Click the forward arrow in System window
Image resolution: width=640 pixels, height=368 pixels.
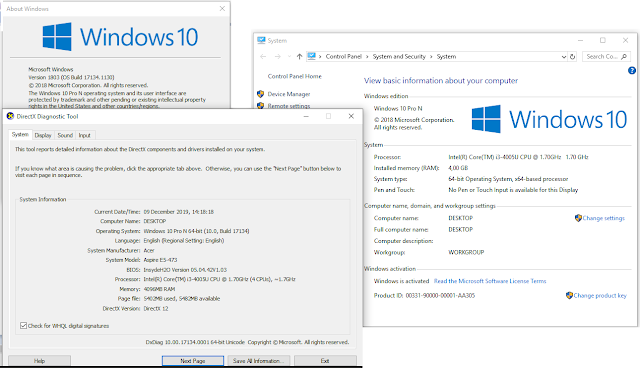point(278,57)
